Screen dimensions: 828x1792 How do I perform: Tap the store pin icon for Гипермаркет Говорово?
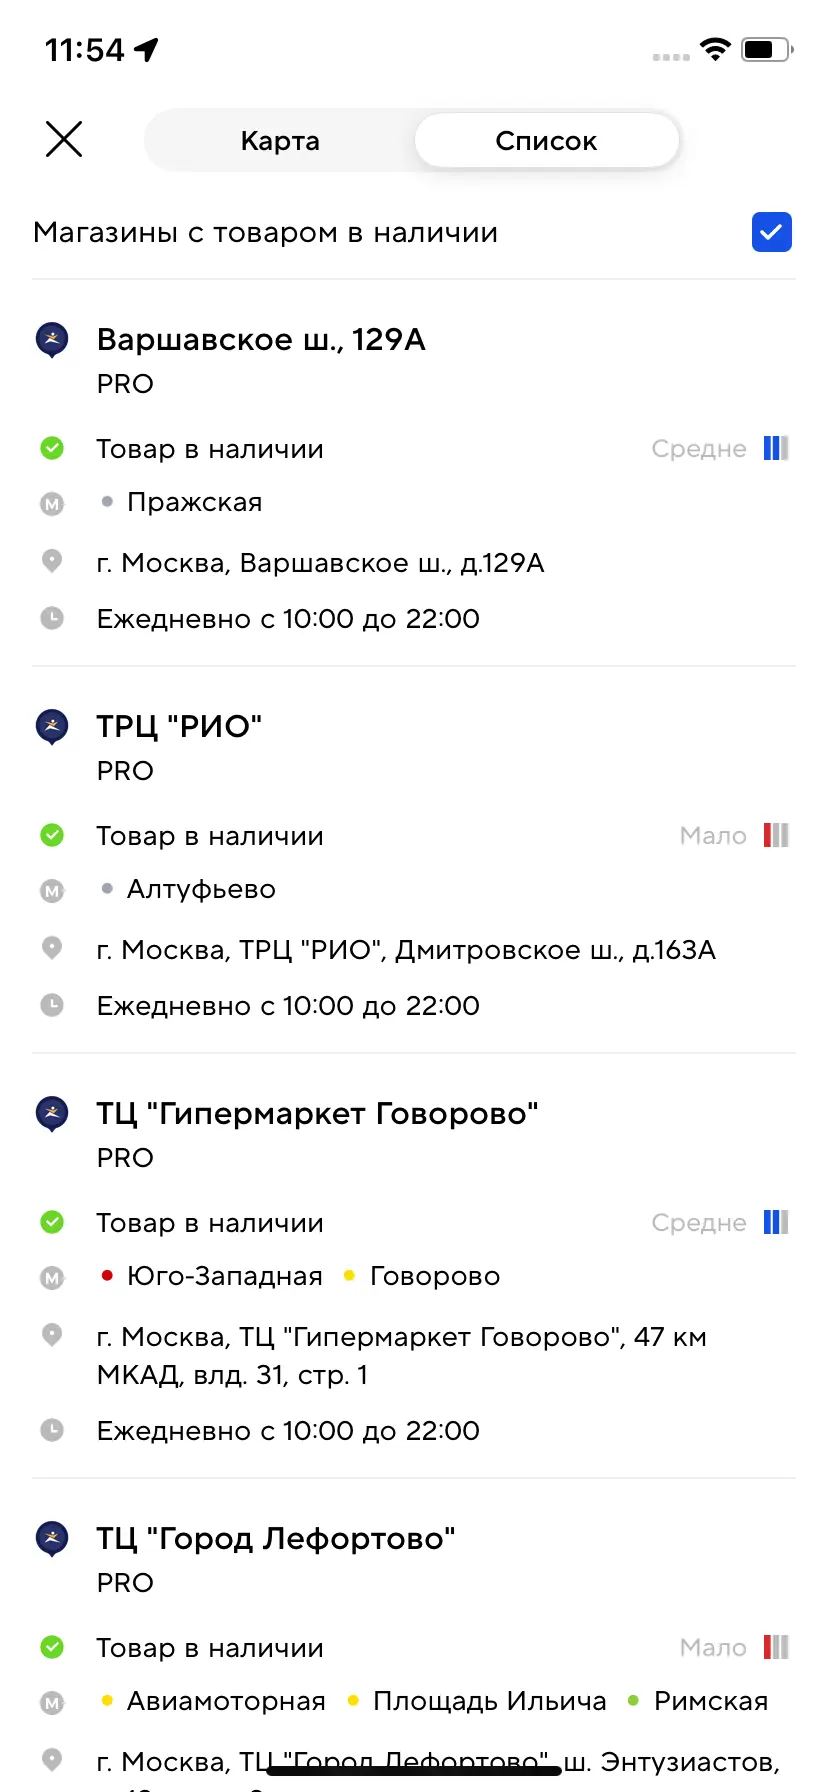(x=52, y=1114)
